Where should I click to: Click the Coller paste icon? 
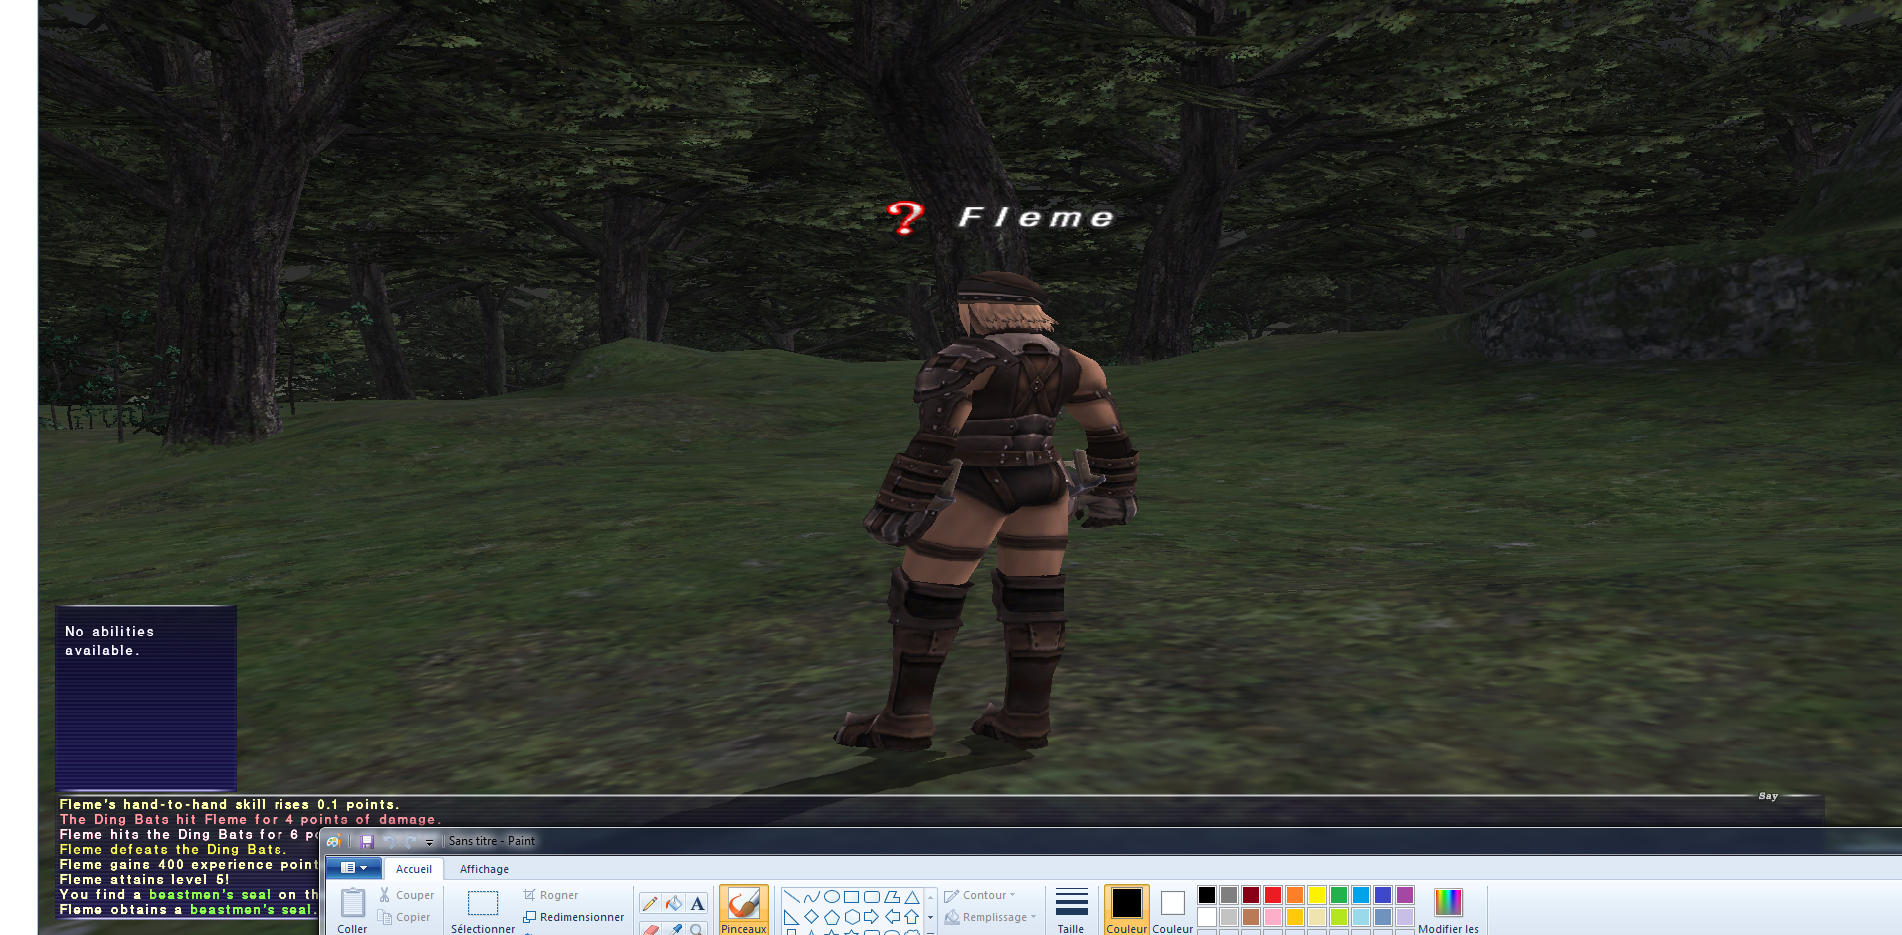352,904
